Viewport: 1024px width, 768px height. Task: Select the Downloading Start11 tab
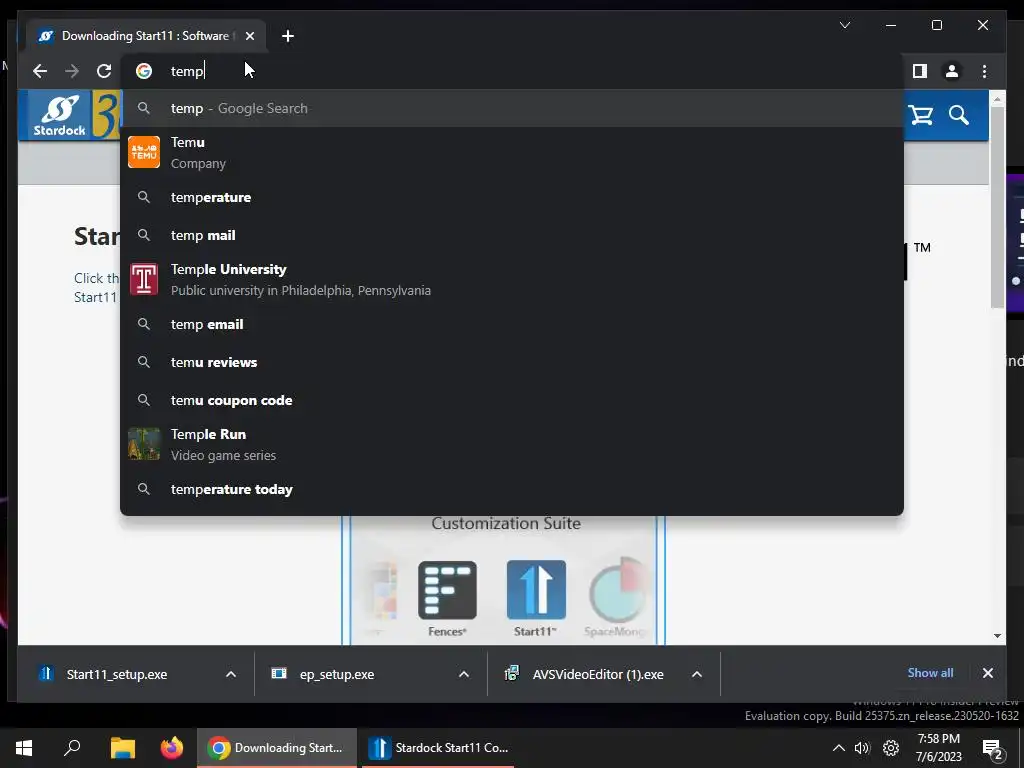click(146, 36)
